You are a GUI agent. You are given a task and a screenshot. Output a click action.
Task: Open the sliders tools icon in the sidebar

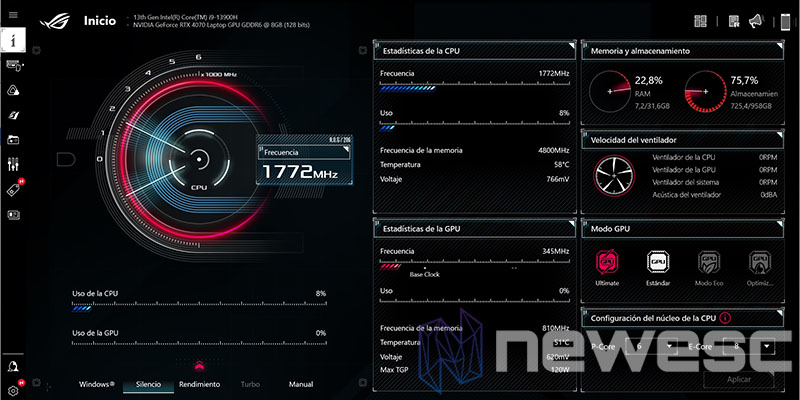pyautogui.click(x=13, y=164)
